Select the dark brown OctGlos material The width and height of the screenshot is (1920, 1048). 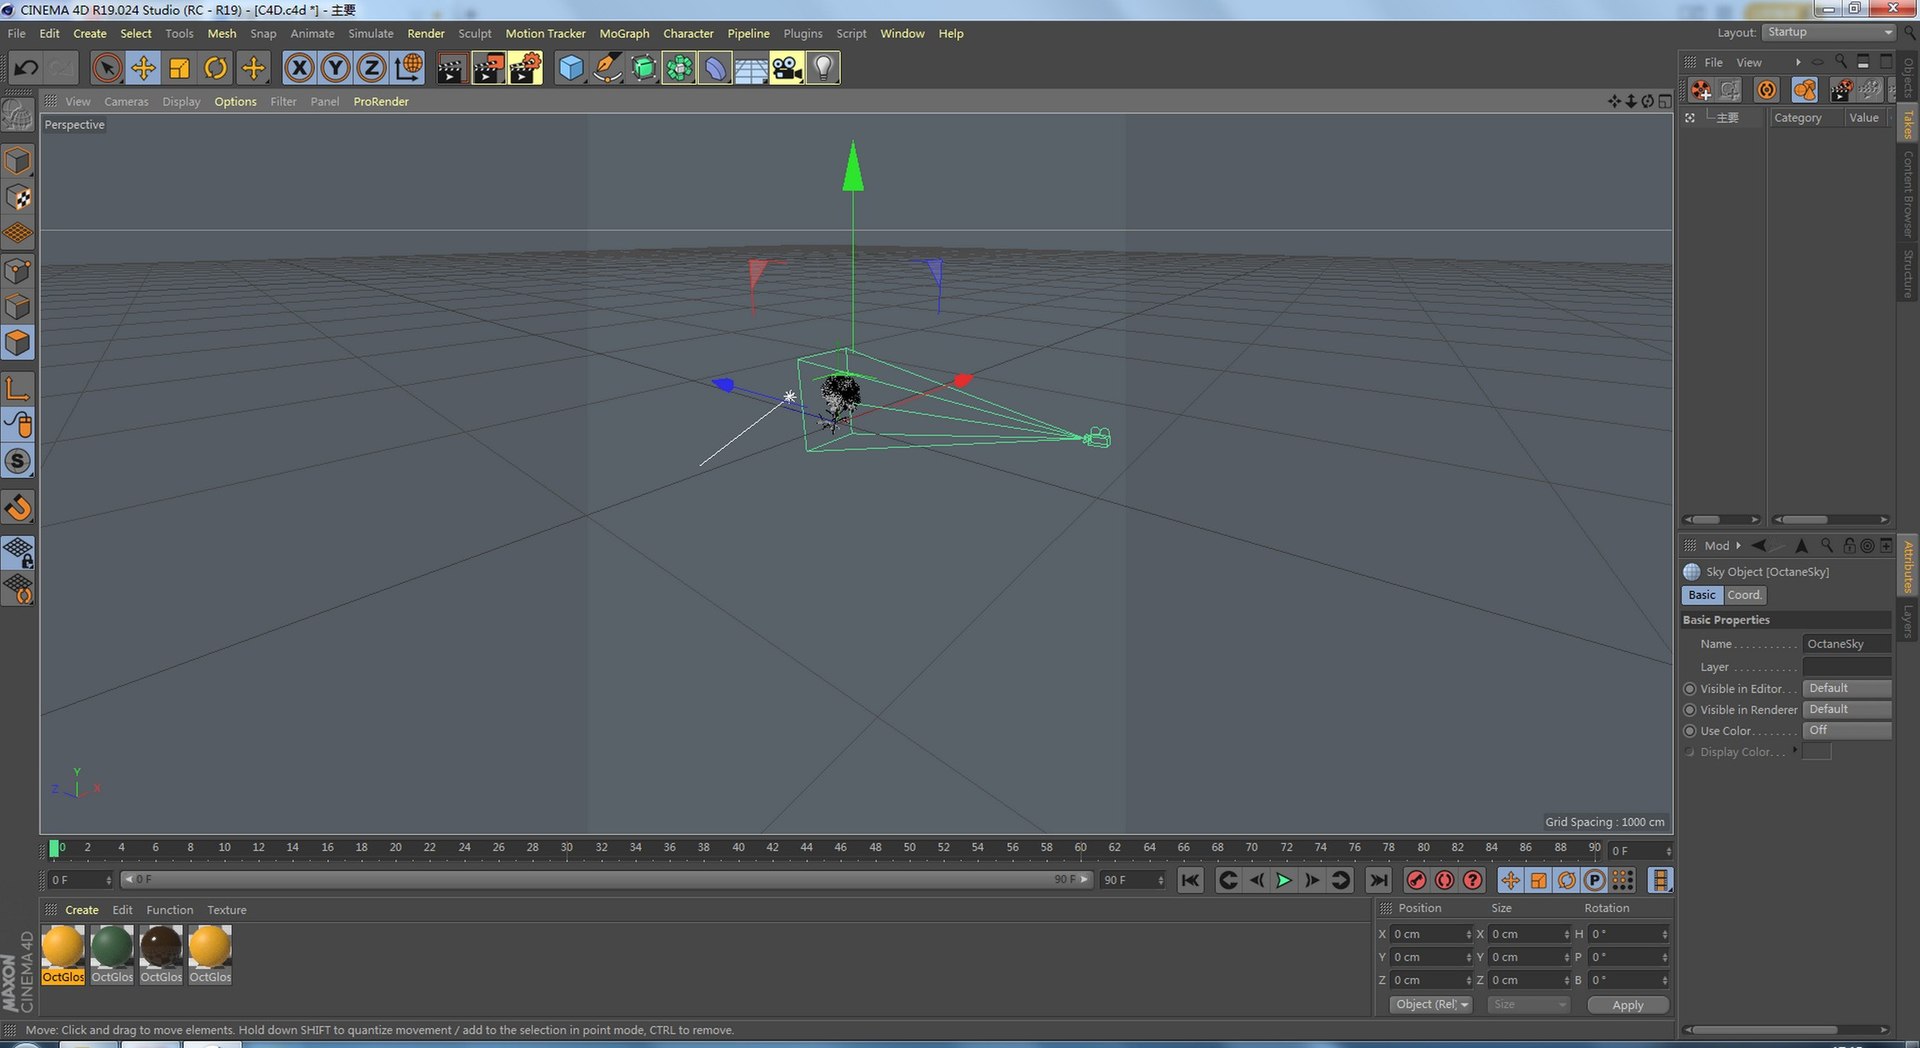tap(161, 955)
